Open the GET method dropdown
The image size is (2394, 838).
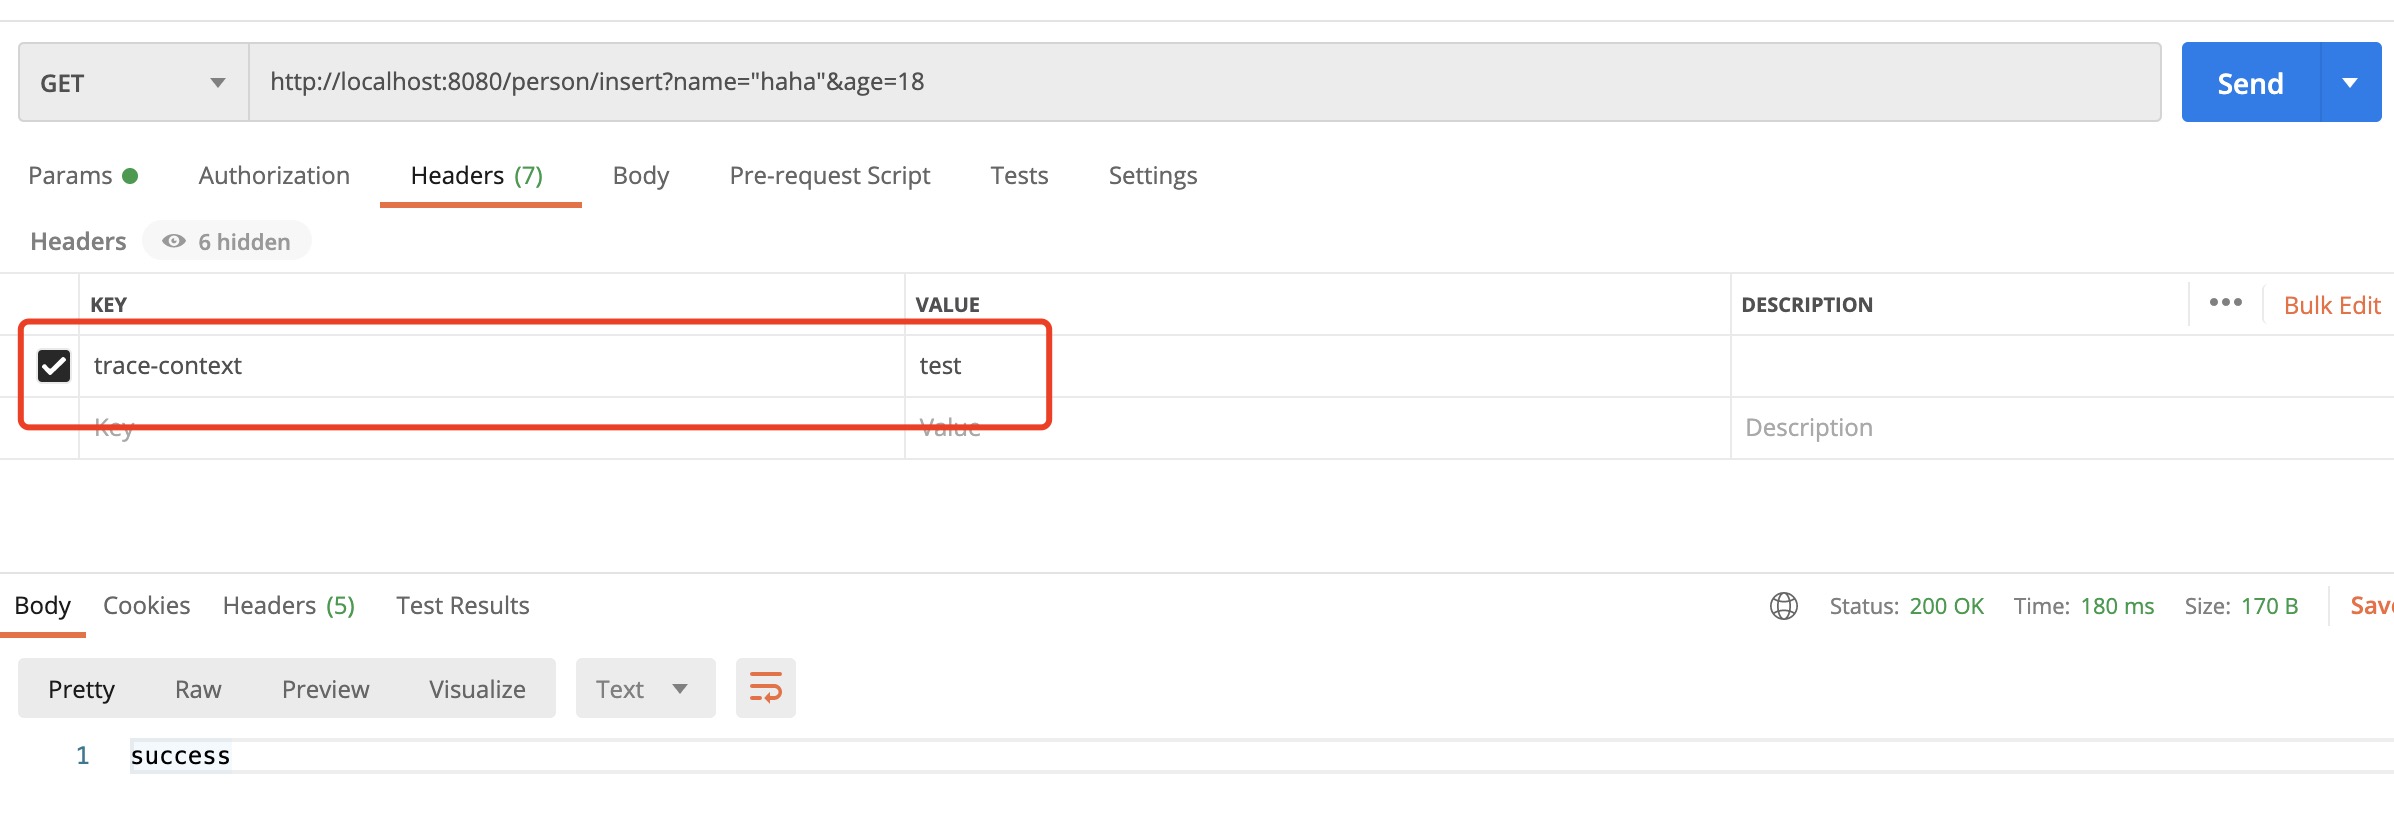click(x=133, y=83)
